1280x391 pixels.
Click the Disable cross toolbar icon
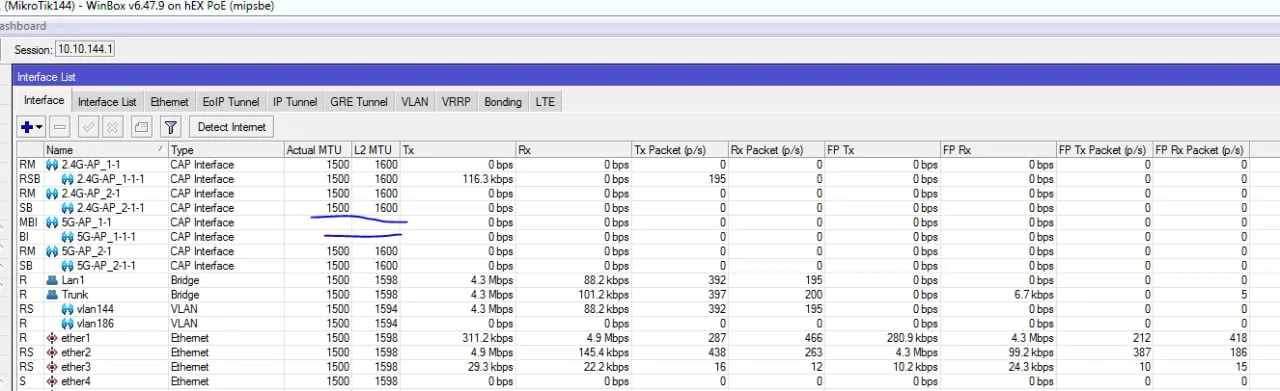(x=113, y=127)
